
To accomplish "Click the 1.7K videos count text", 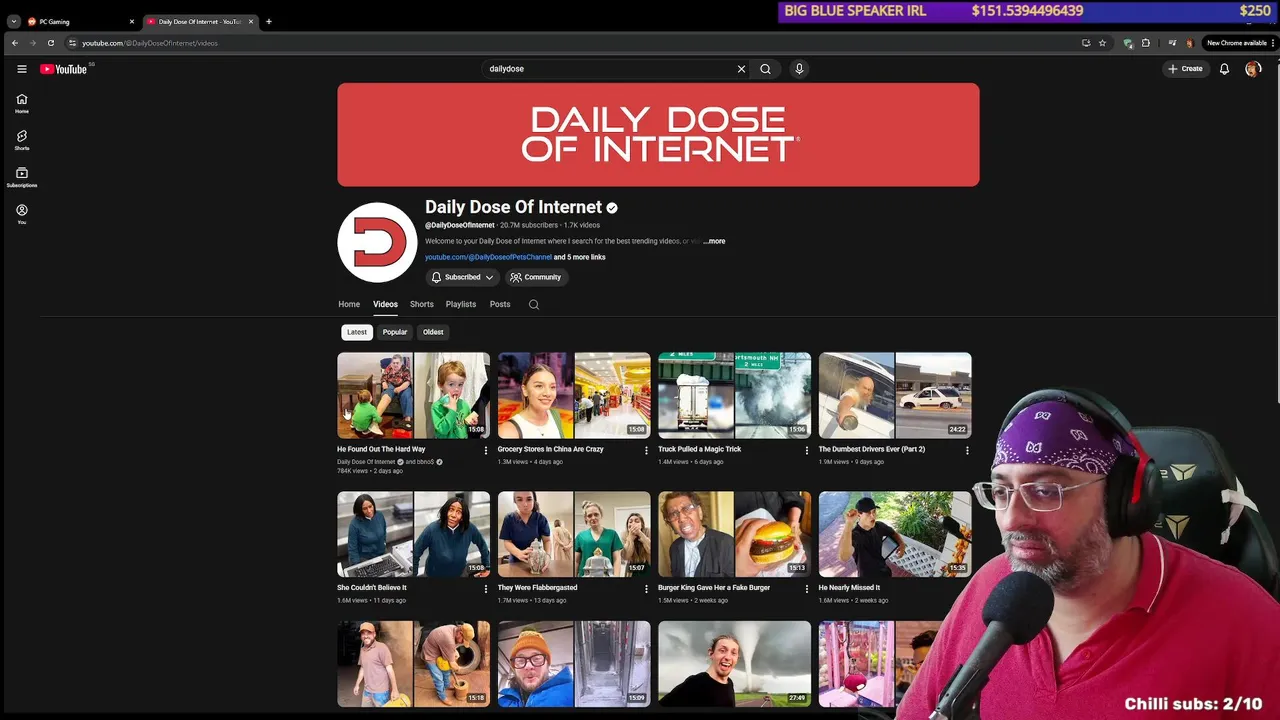I will click(582, 225).
